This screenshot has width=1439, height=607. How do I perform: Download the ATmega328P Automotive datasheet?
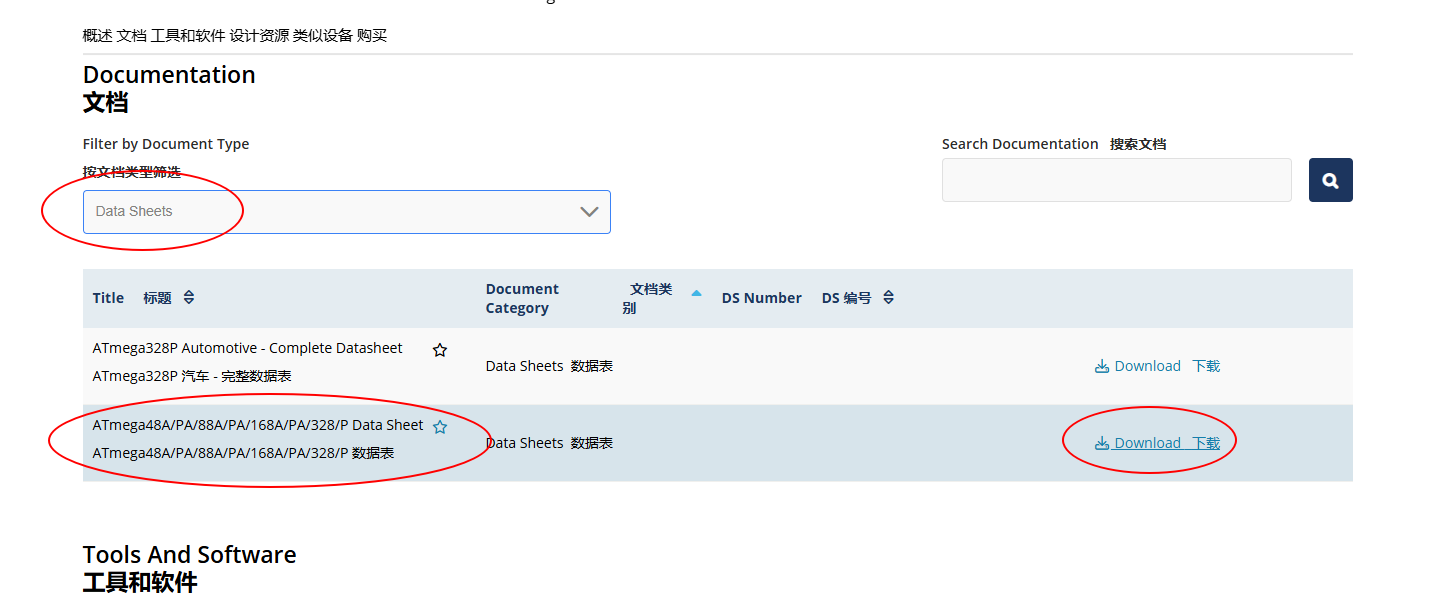pos(1157,366)
